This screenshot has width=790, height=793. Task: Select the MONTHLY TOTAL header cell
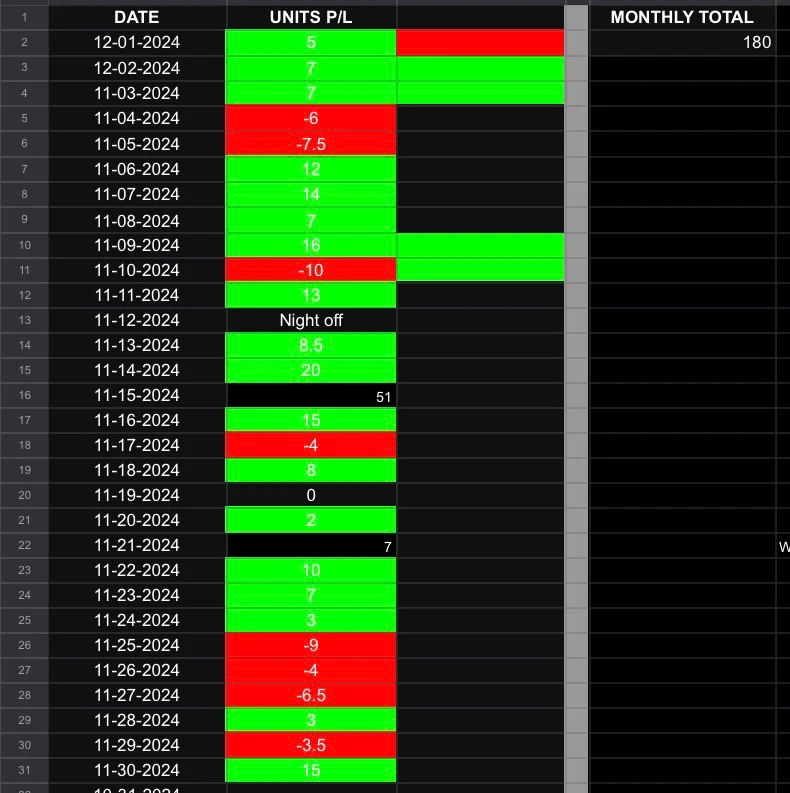682,17
